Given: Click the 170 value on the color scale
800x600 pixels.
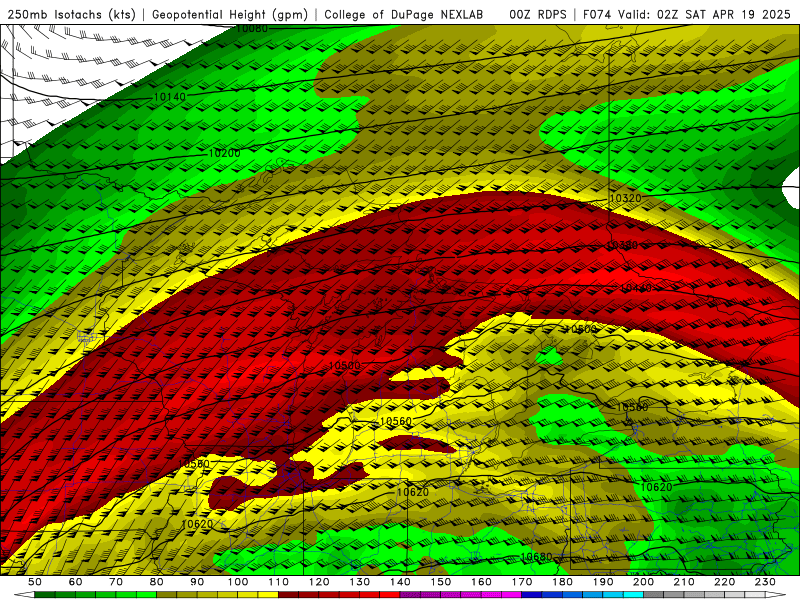Looking at the screenshot, I should [522, 582].
